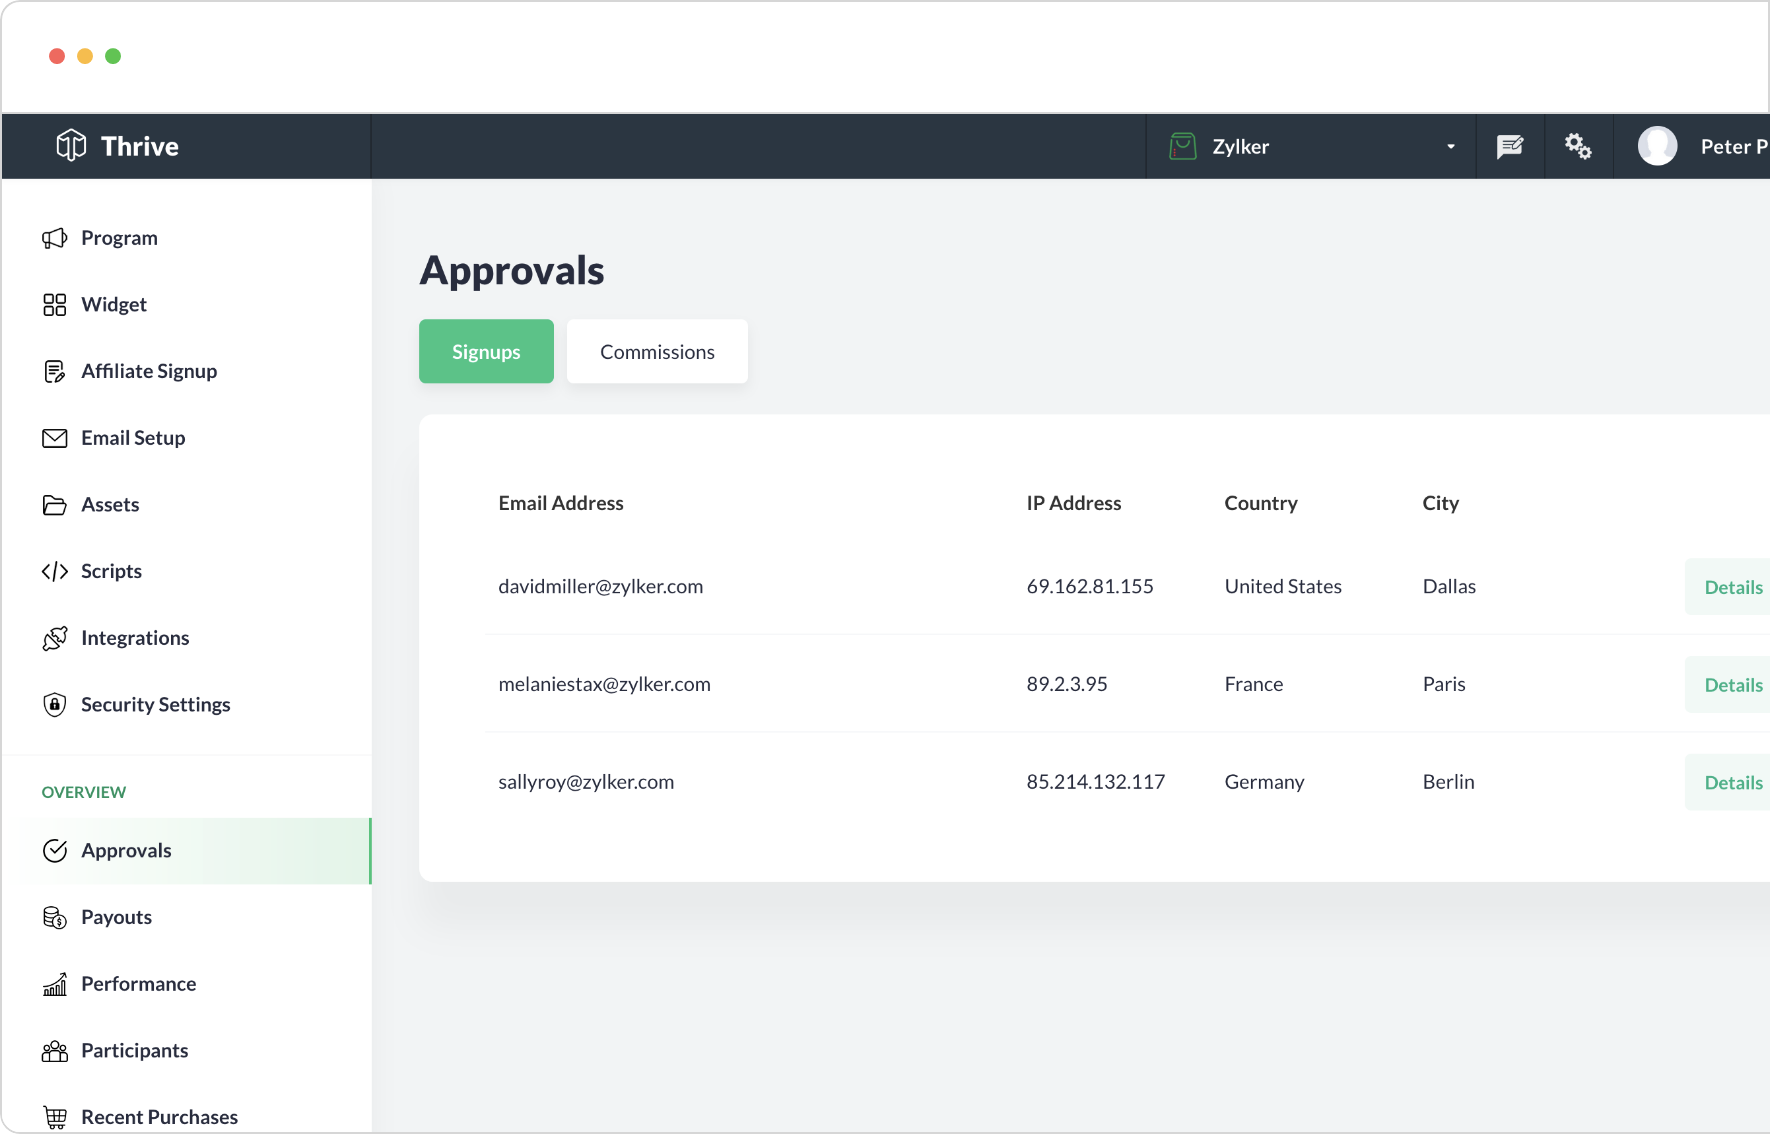
Task: Click the OVERVIEW section label
Action: click(84, 793)
